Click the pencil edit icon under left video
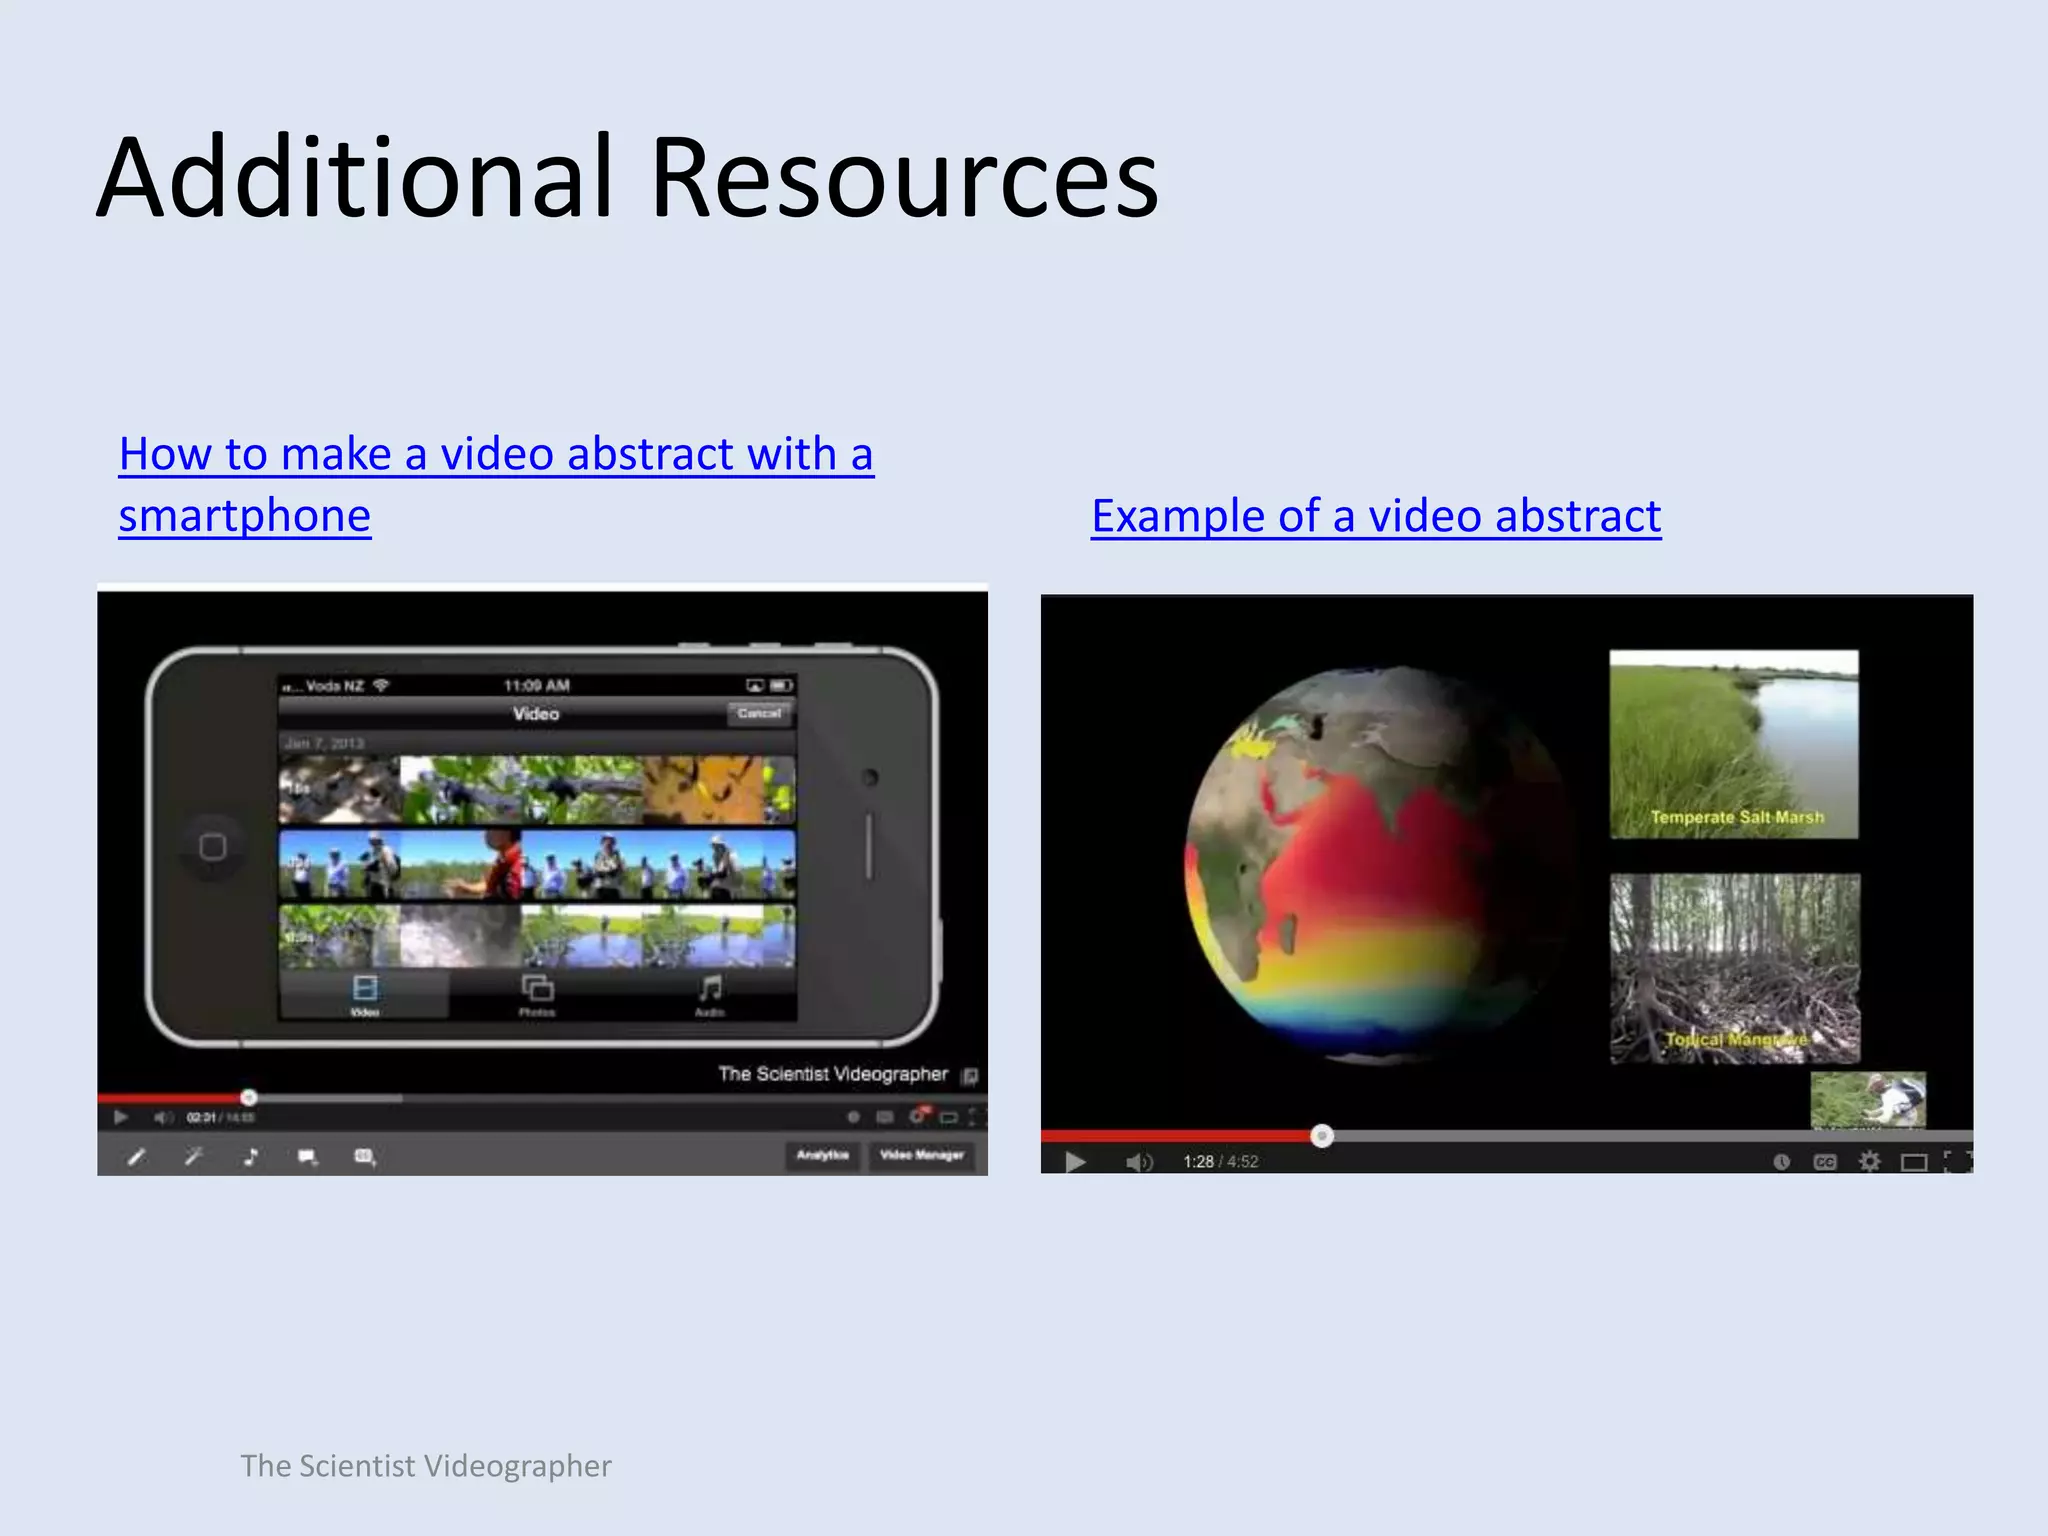 coord(137,1157)
